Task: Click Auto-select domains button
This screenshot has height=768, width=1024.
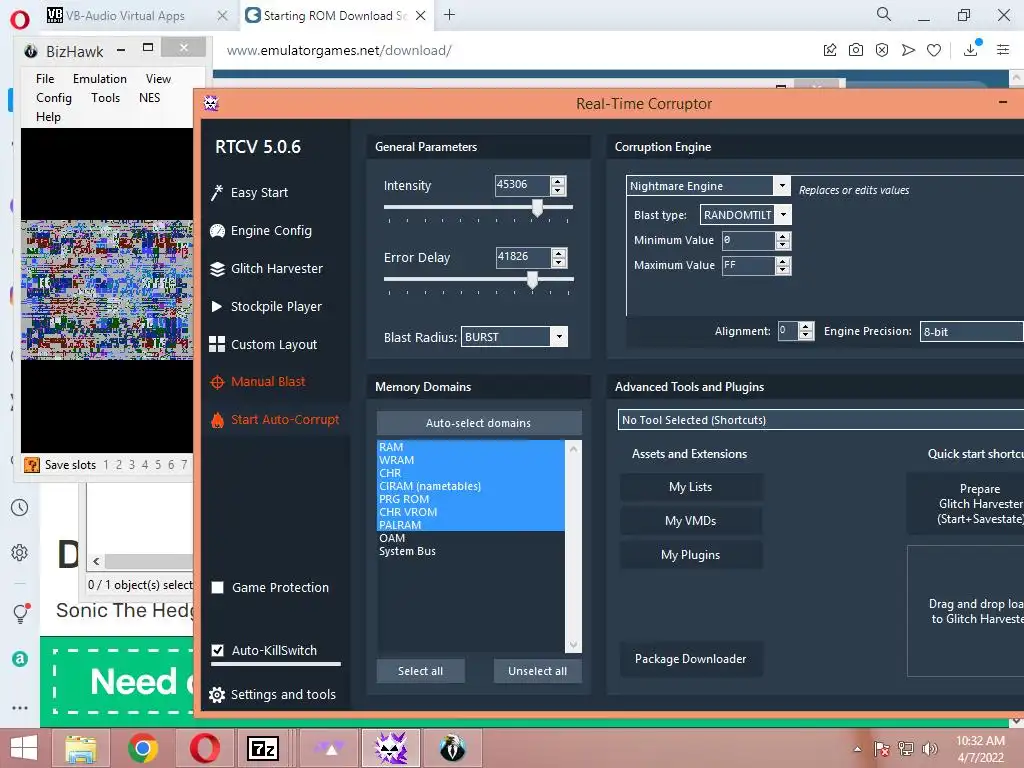Action: 479,423
